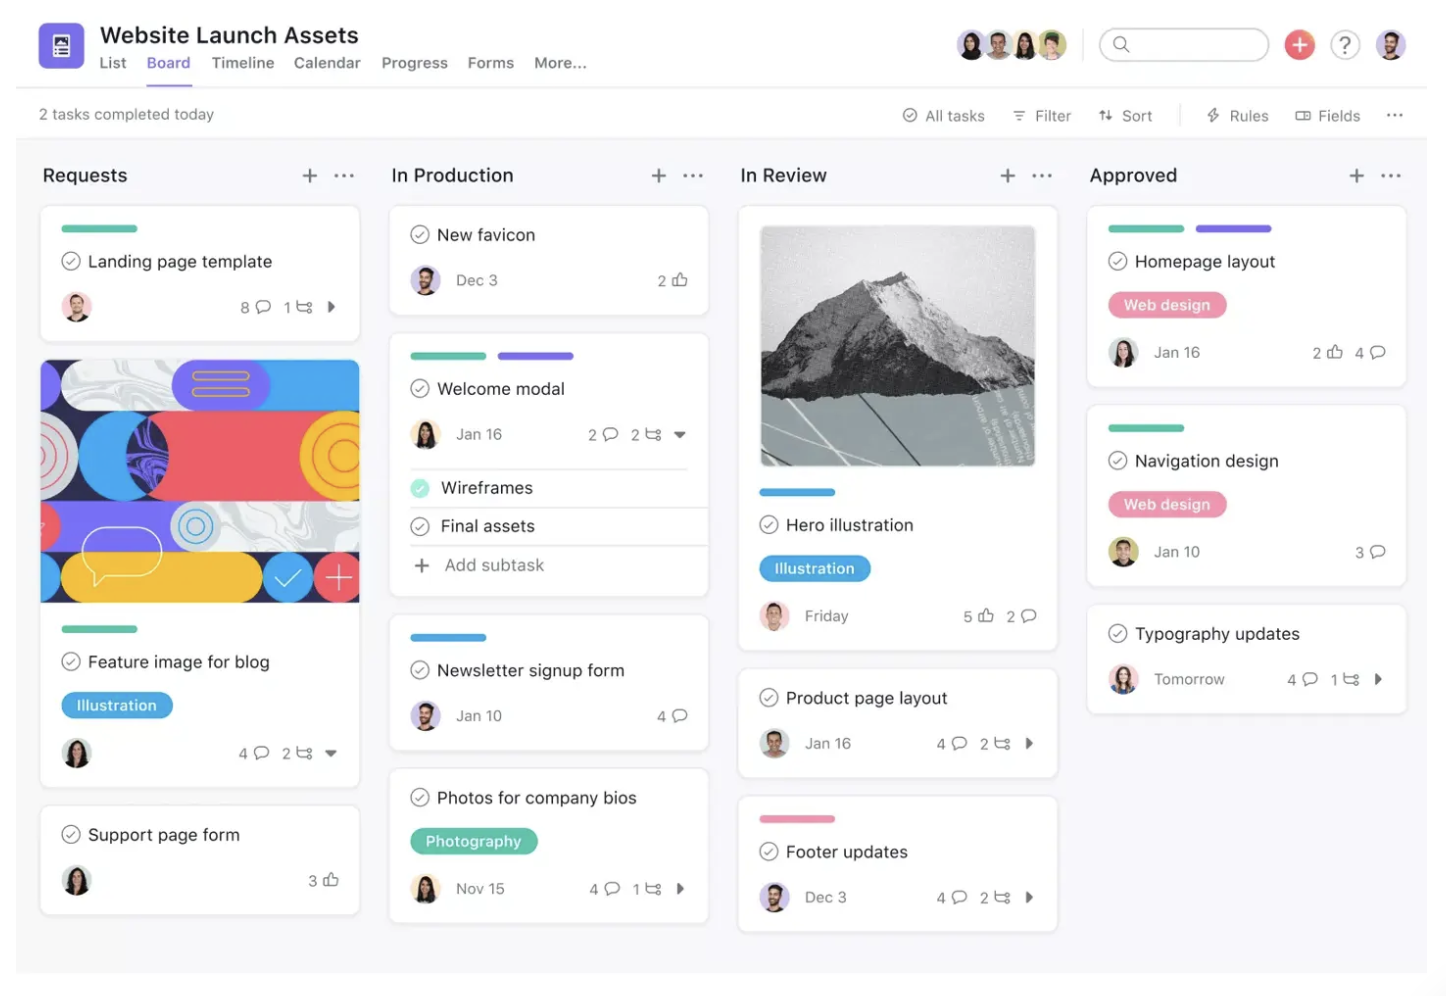Add a task to In Review column
This screenshot has width=1446, height=996.
(1008, 176)
